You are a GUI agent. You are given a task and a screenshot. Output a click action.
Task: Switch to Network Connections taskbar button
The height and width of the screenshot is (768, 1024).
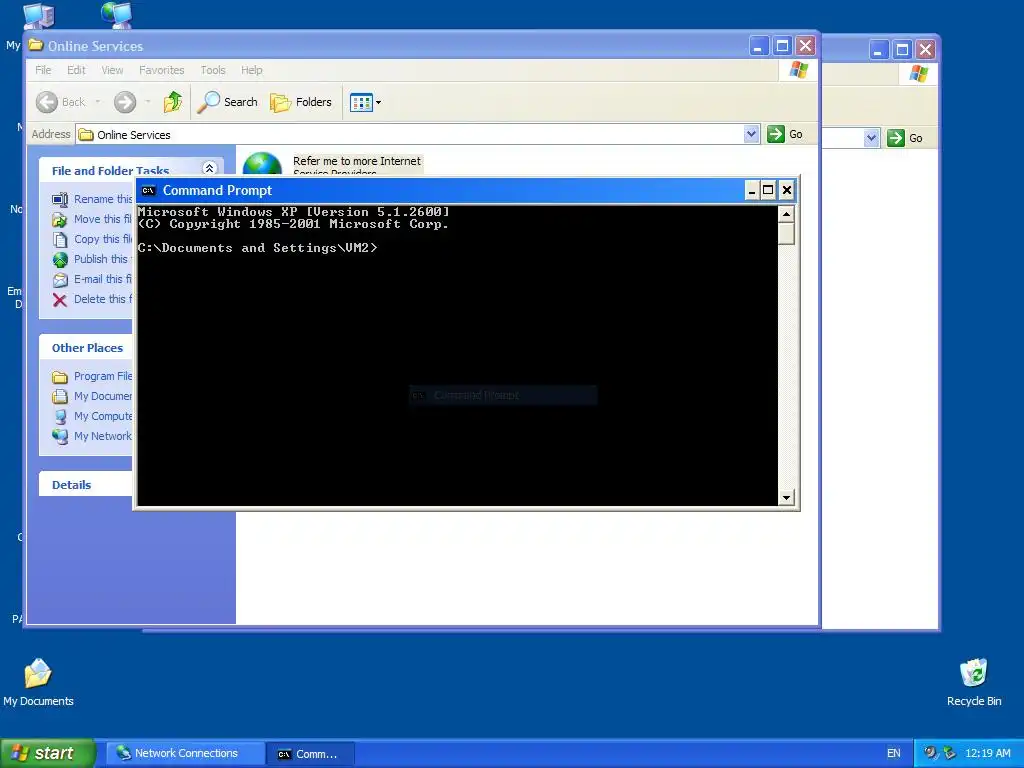[x=186, y=754]
